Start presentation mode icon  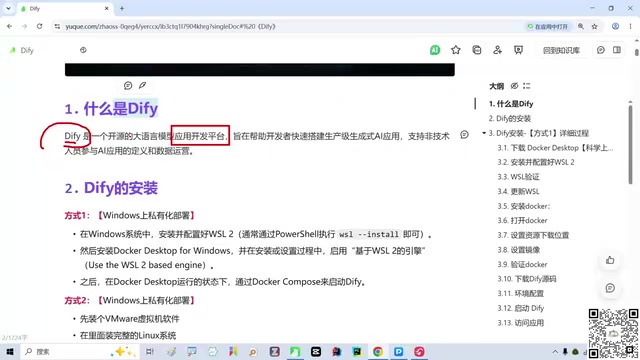coord(518,50)
